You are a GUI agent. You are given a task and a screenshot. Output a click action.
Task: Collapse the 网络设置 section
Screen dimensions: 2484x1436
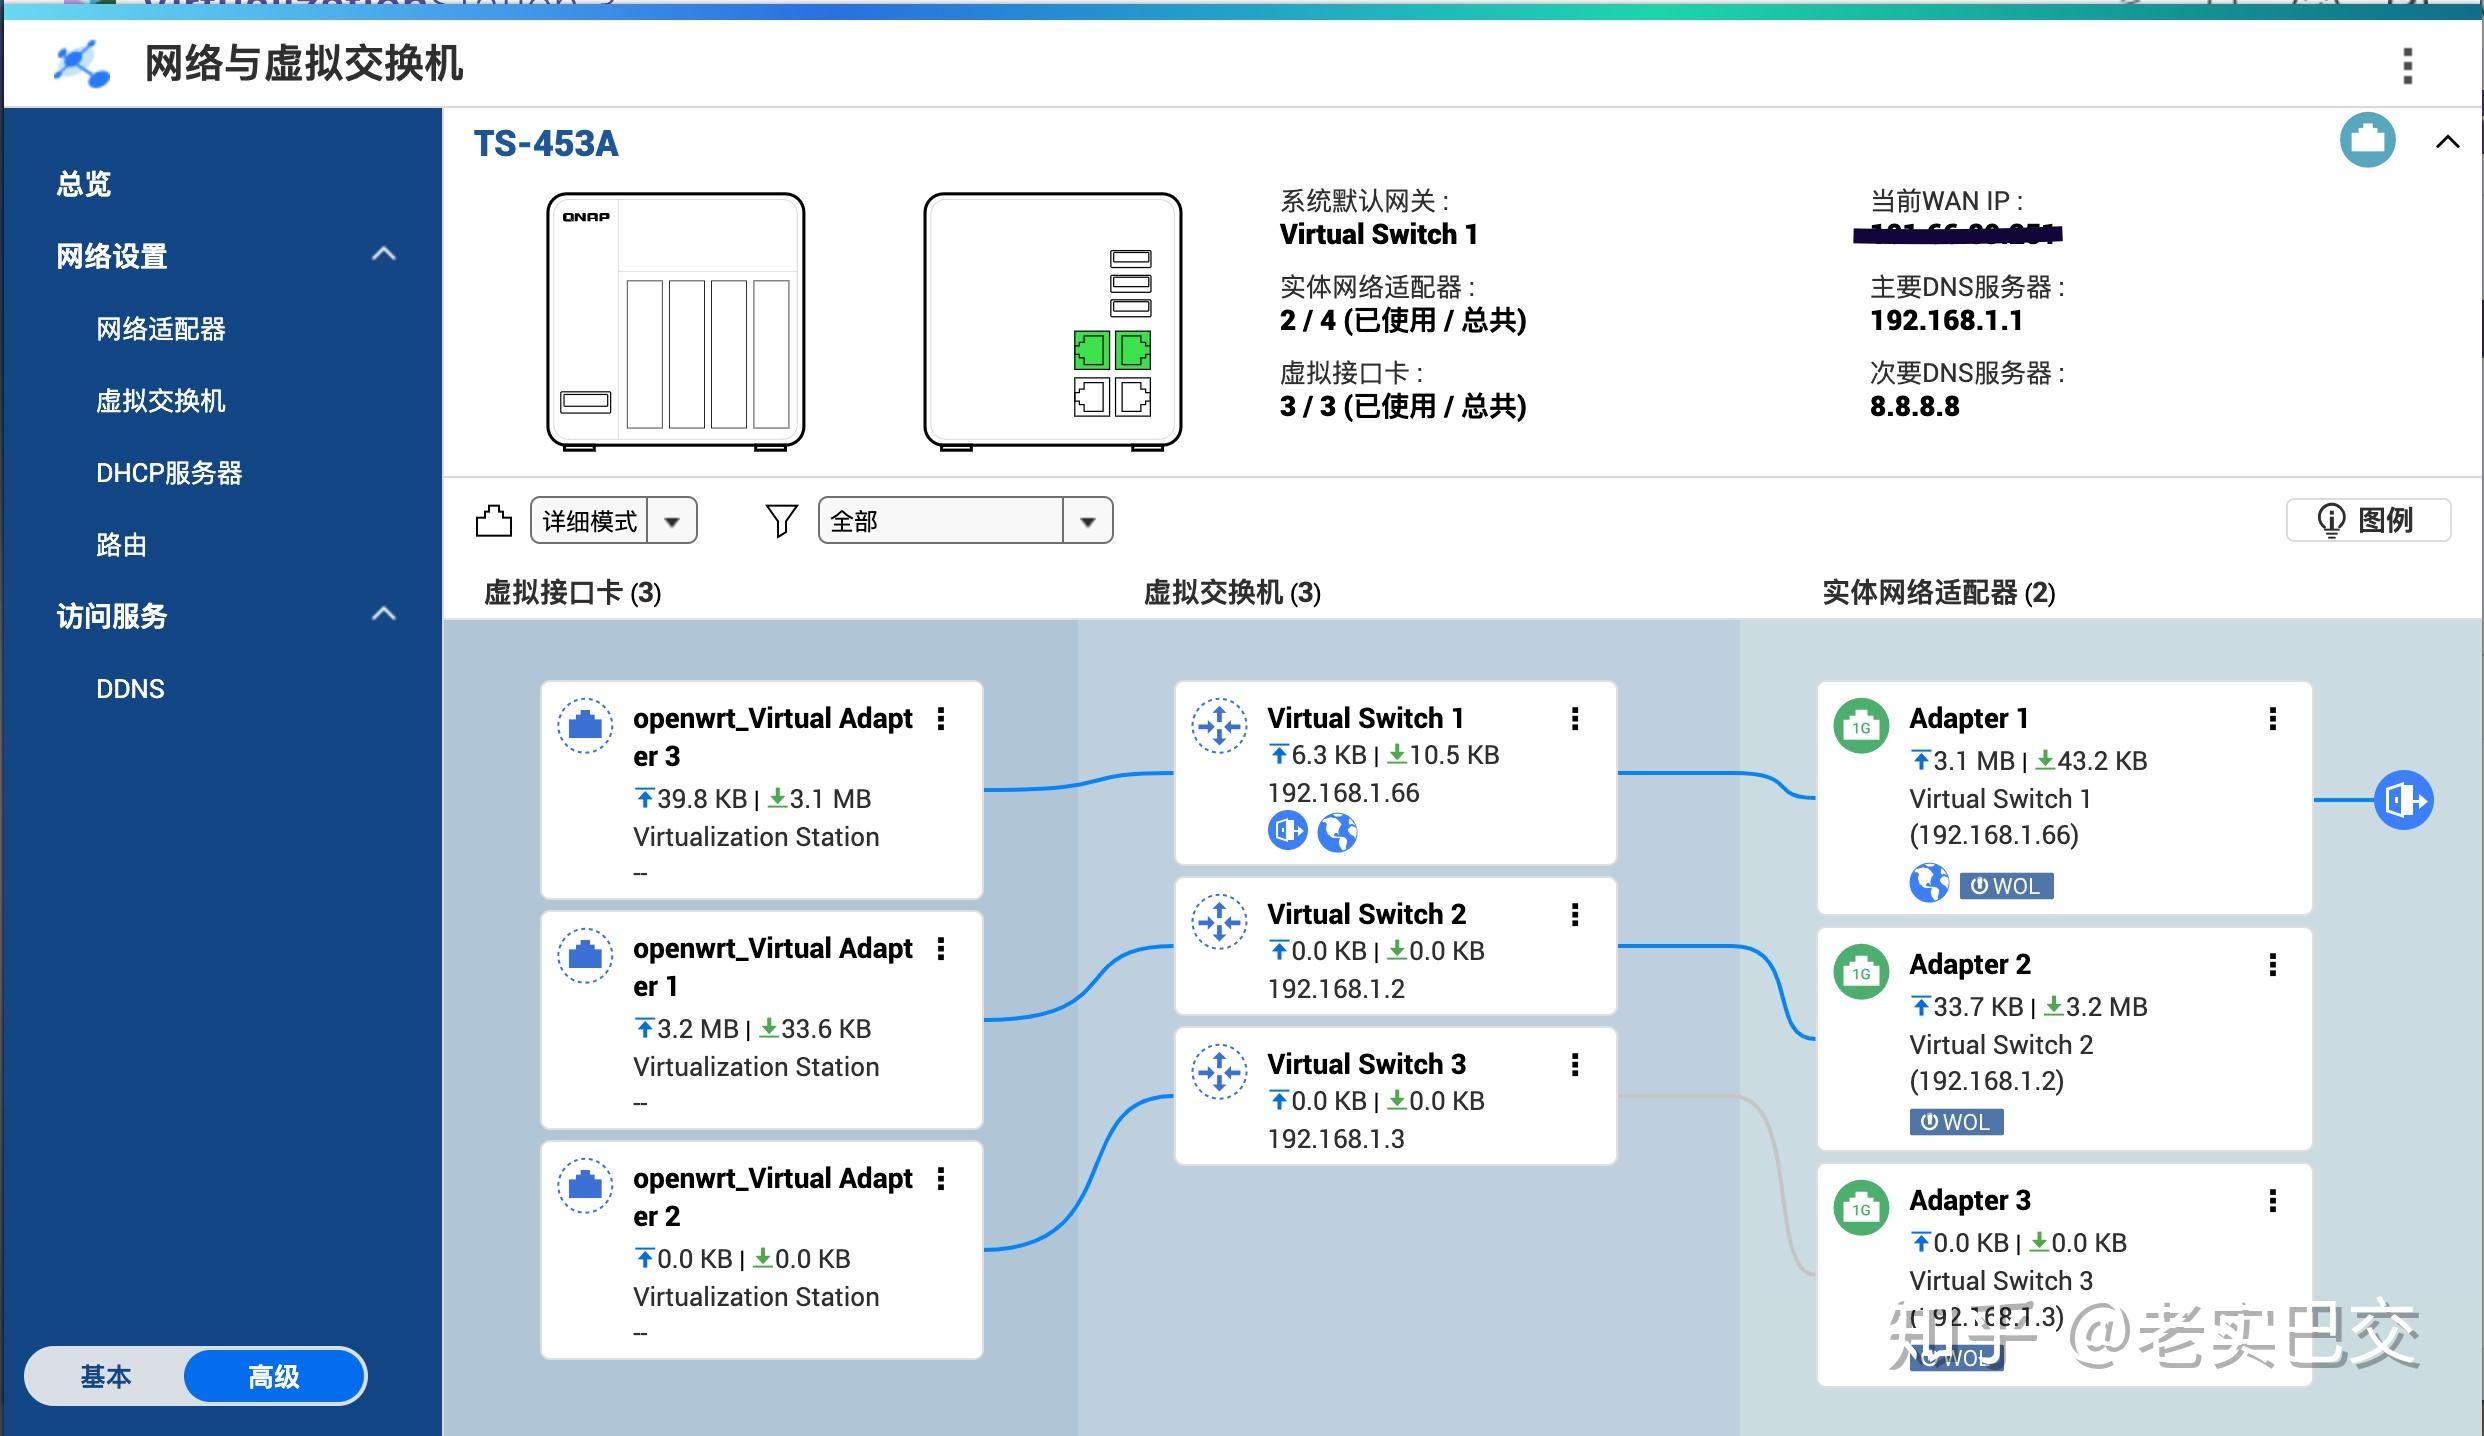click(384, 254)
